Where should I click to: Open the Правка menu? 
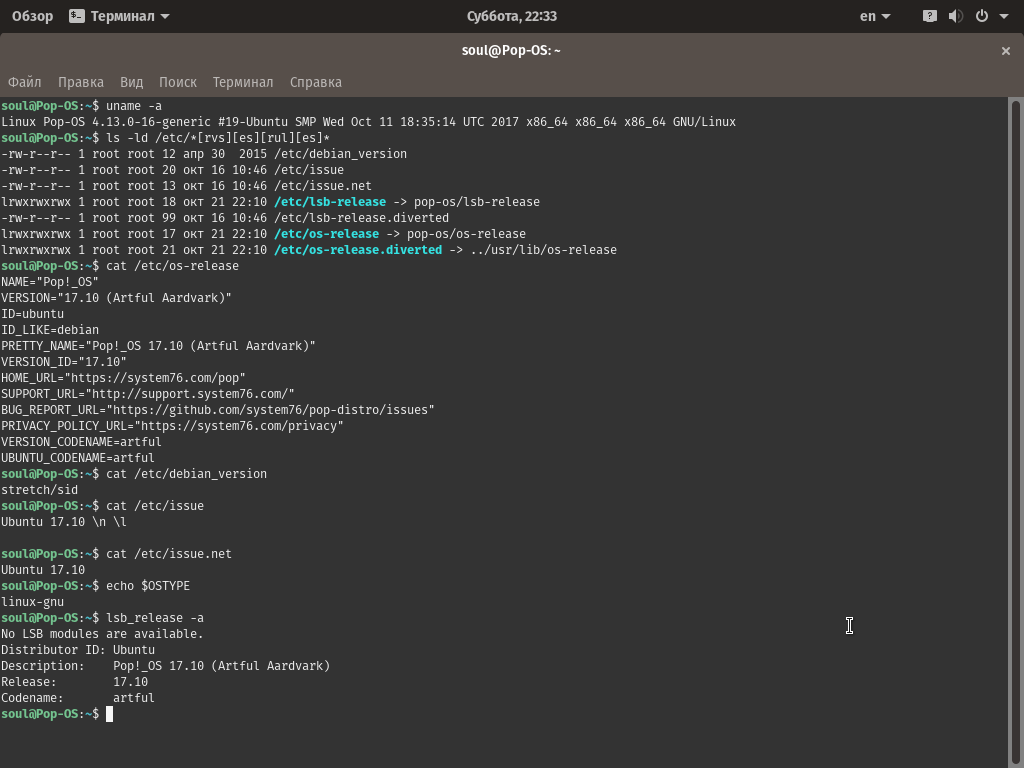[x=81, y=82]
